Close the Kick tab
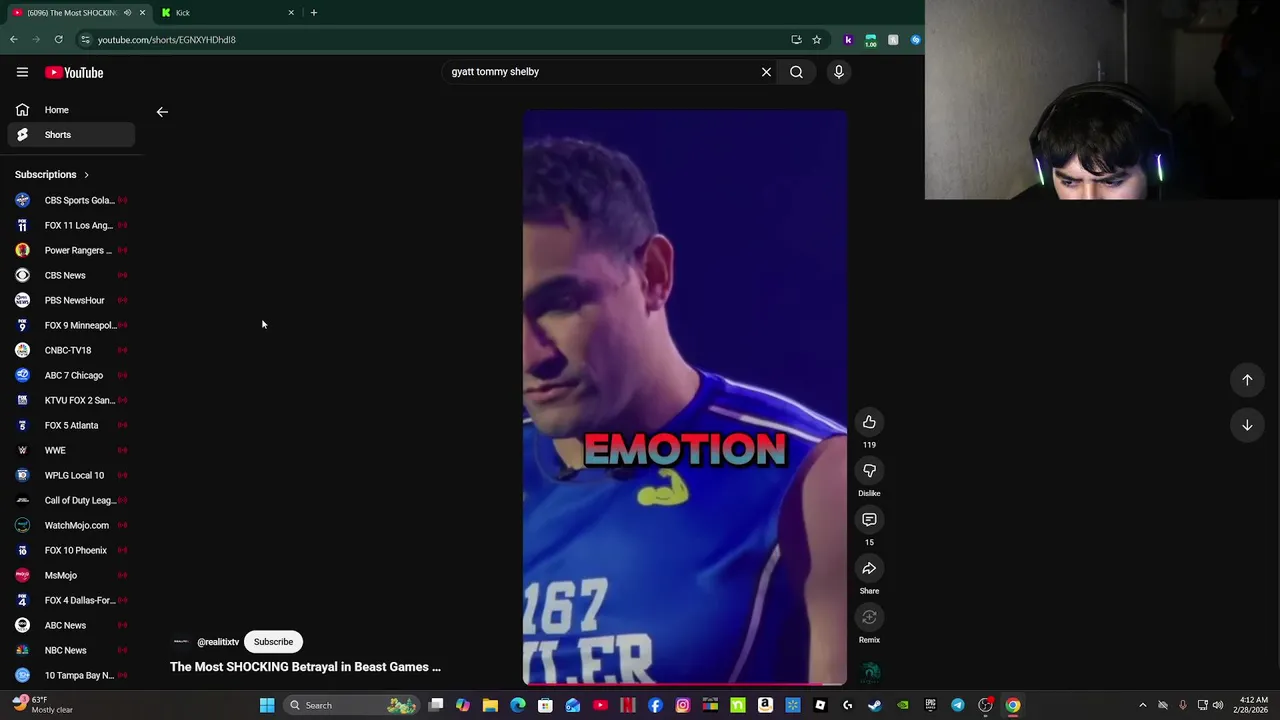Screen dimensions: 1280x720 click(x=291, y=13)
